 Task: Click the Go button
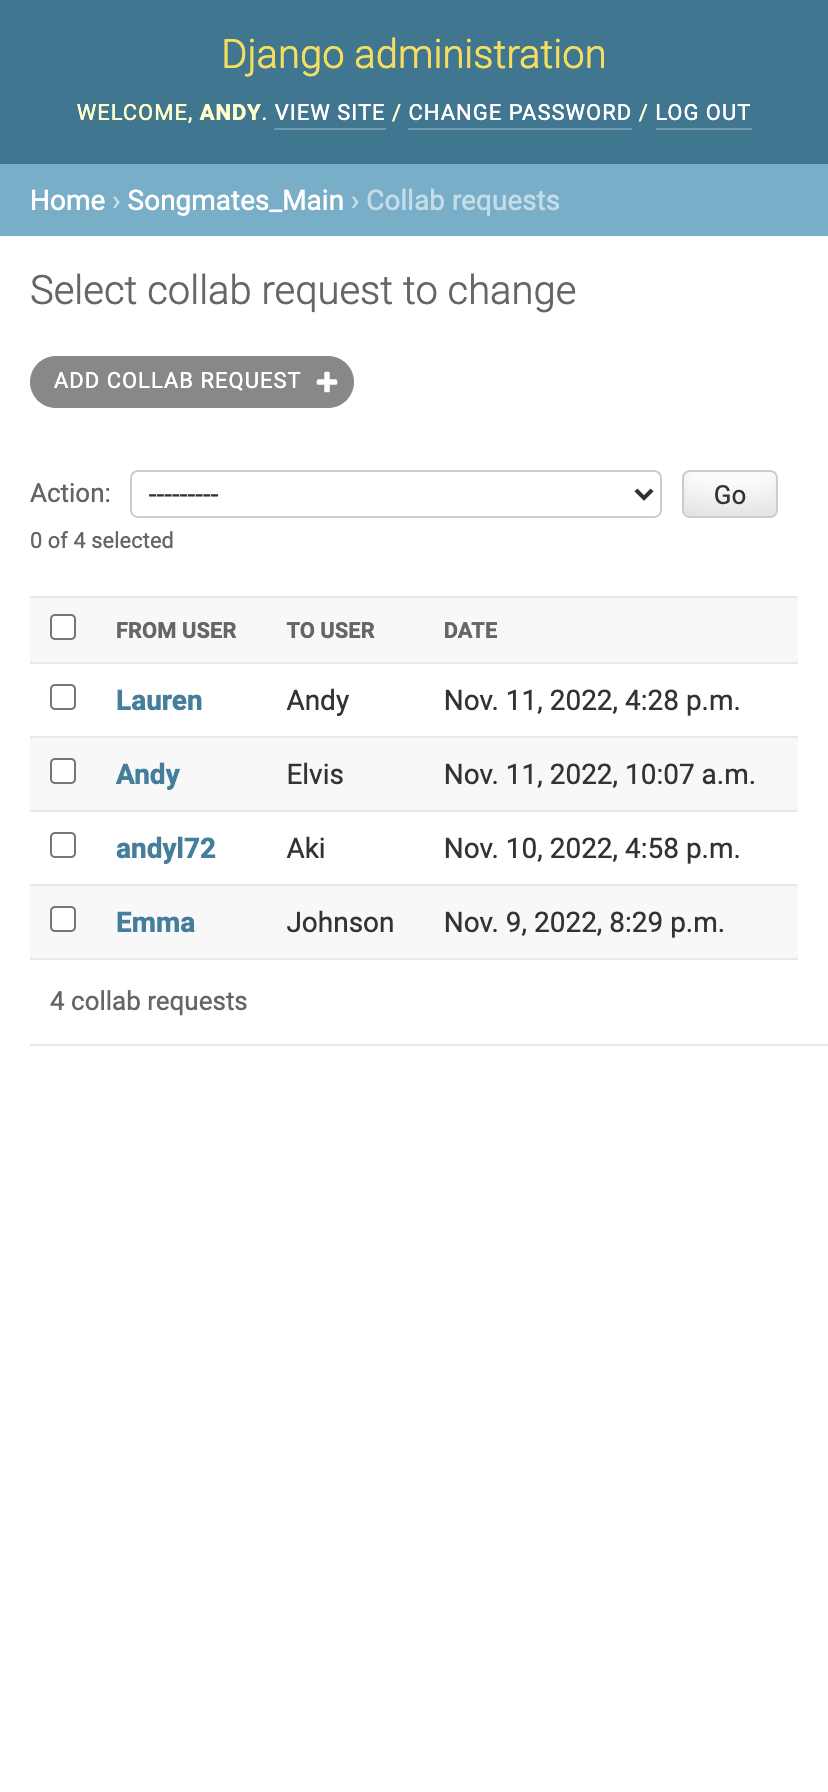point(730,494)
